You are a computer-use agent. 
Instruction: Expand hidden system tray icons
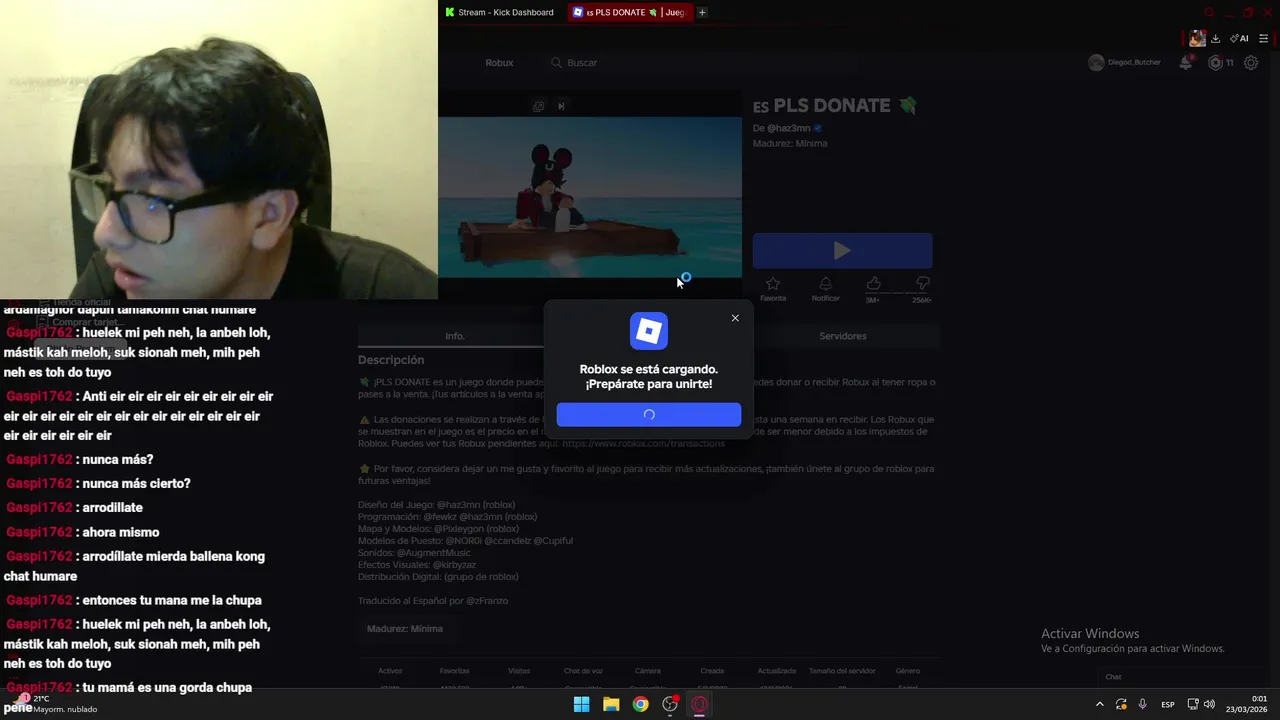pyautogui.click(x=1100, y=705)
